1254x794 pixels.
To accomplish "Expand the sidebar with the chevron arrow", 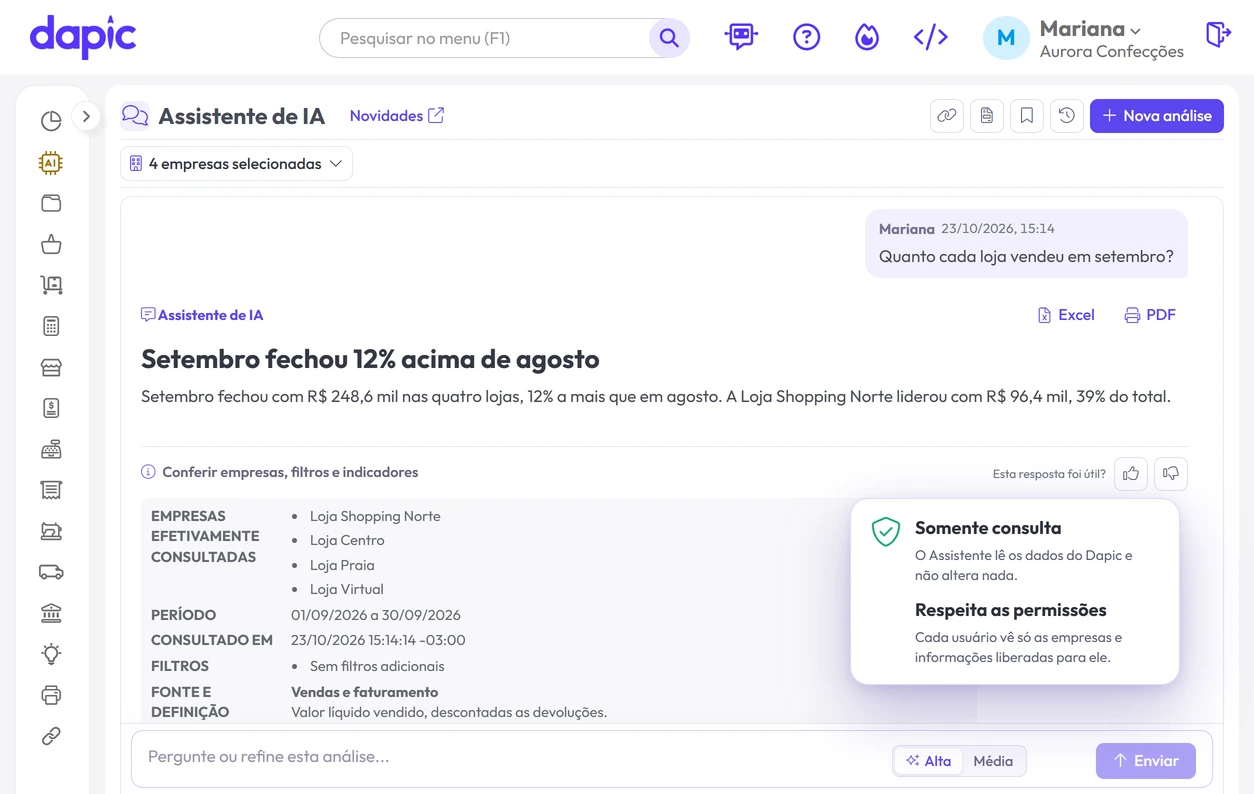I will coord(86,116).
